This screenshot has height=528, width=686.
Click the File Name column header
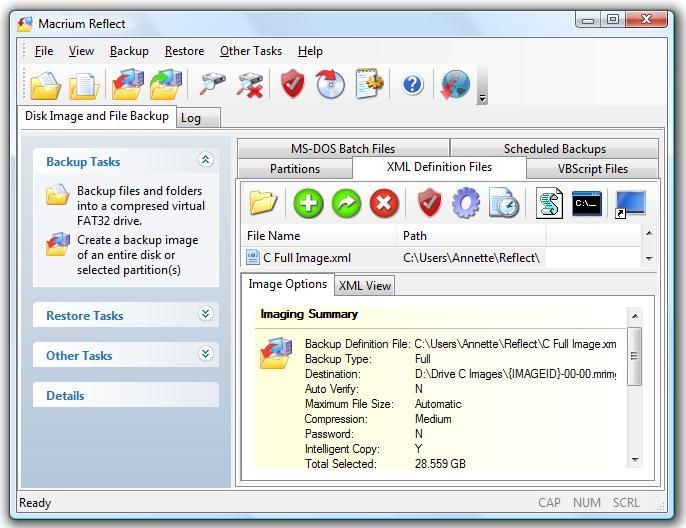tap(318, 236)
